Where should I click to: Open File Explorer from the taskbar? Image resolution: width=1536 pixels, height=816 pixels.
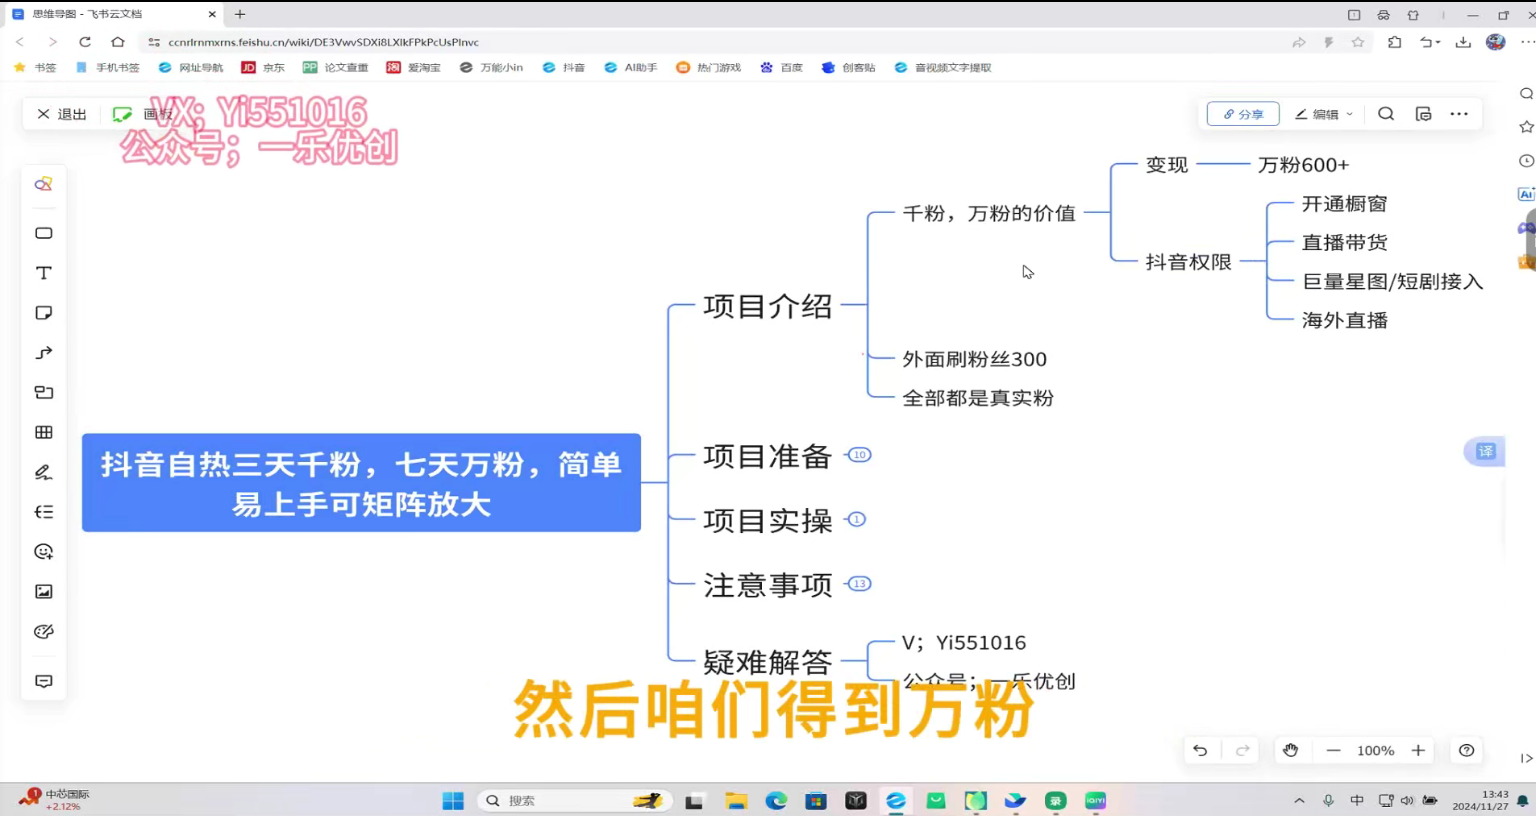point(736,801)
